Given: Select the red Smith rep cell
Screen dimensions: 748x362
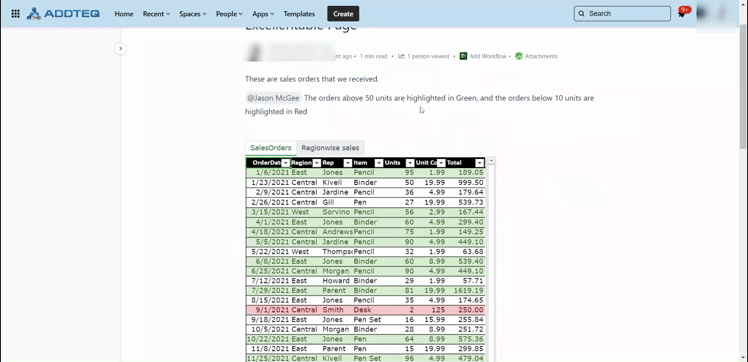Looking at the screenshot, I should [x=336, y=310].
